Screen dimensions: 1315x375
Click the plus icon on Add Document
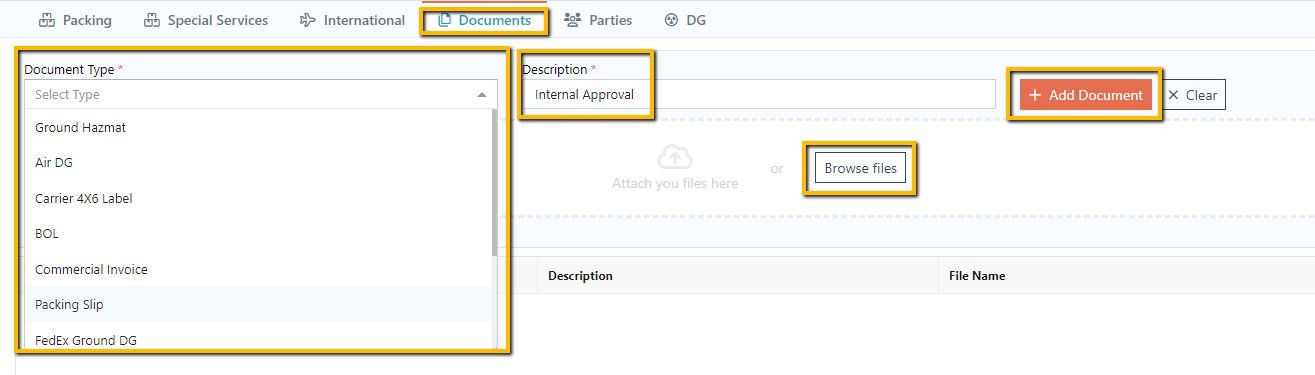click(x=1036, y=95)
